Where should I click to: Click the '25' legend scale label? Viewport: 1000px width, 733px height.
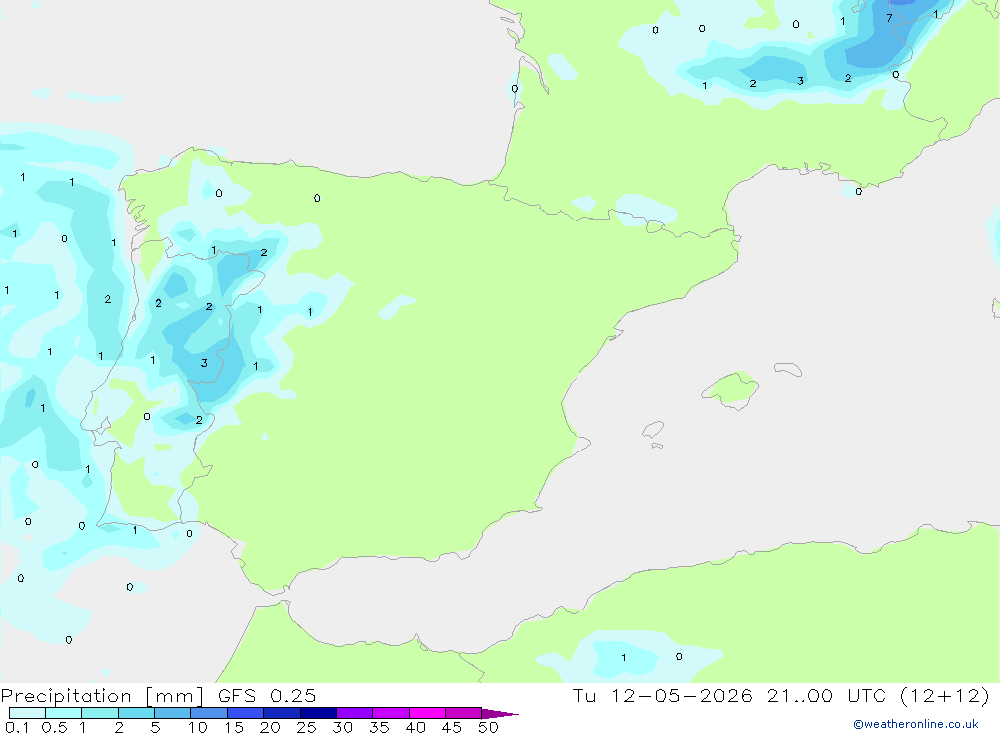coord(306,727)
